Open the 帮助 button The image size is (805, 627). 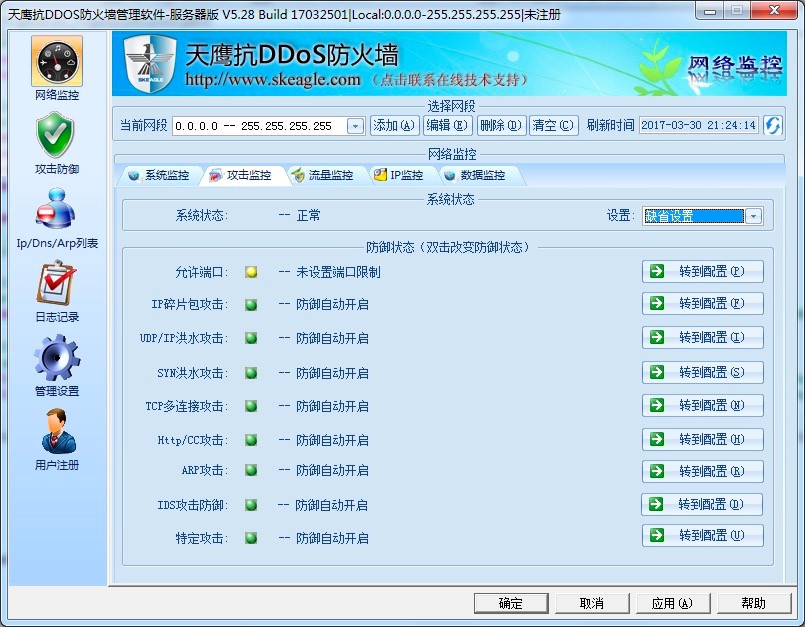coord(754,603)
